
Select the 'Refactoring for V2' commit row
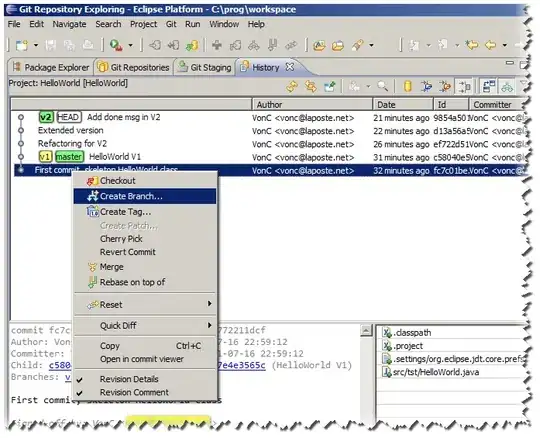point(269,144)
